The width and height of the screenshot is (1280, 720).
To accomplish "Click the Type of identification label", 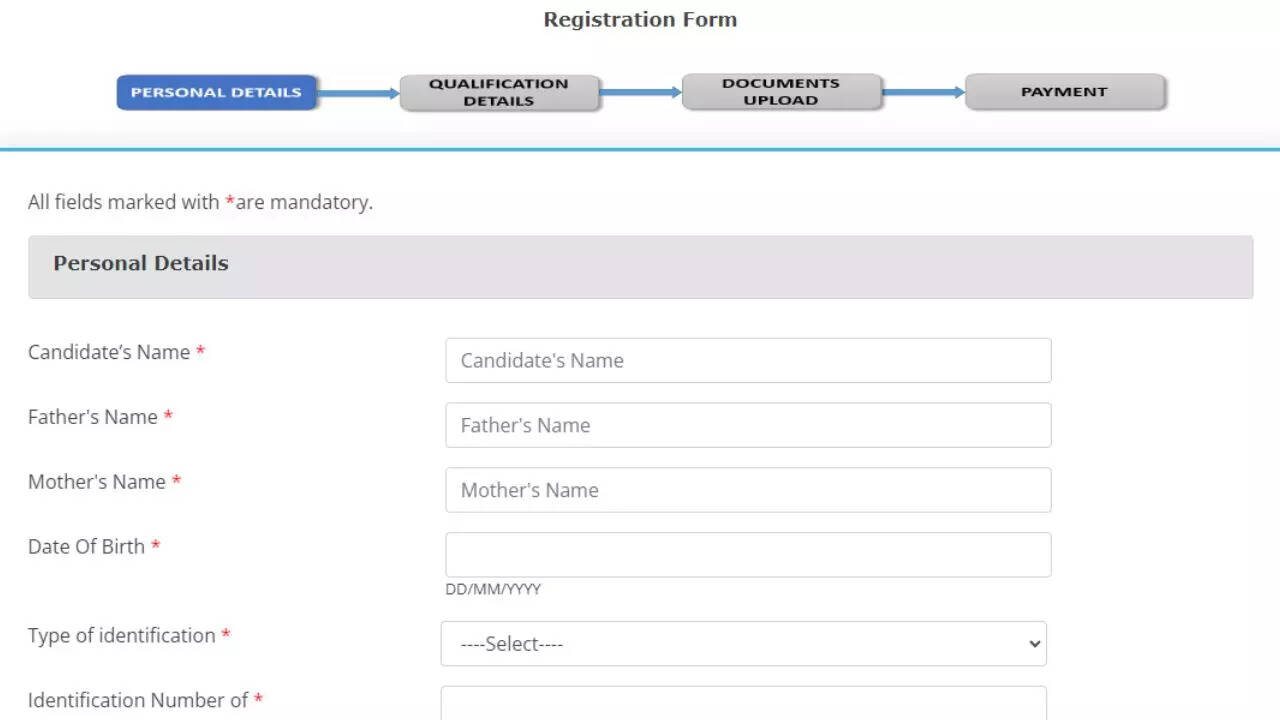I will coord(122,635).
